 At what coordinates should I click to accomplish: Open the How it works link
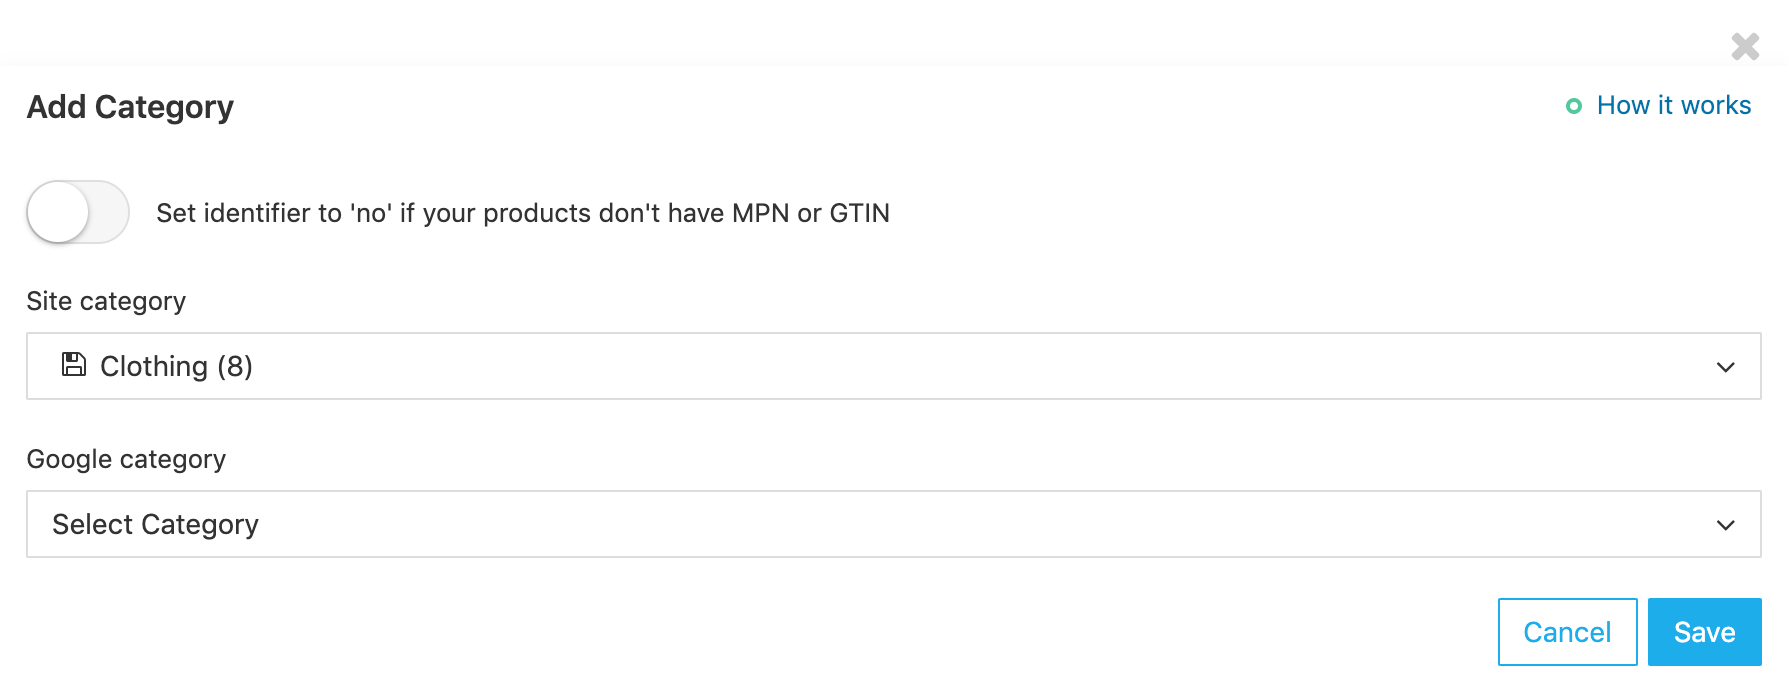coord(1673,106)
